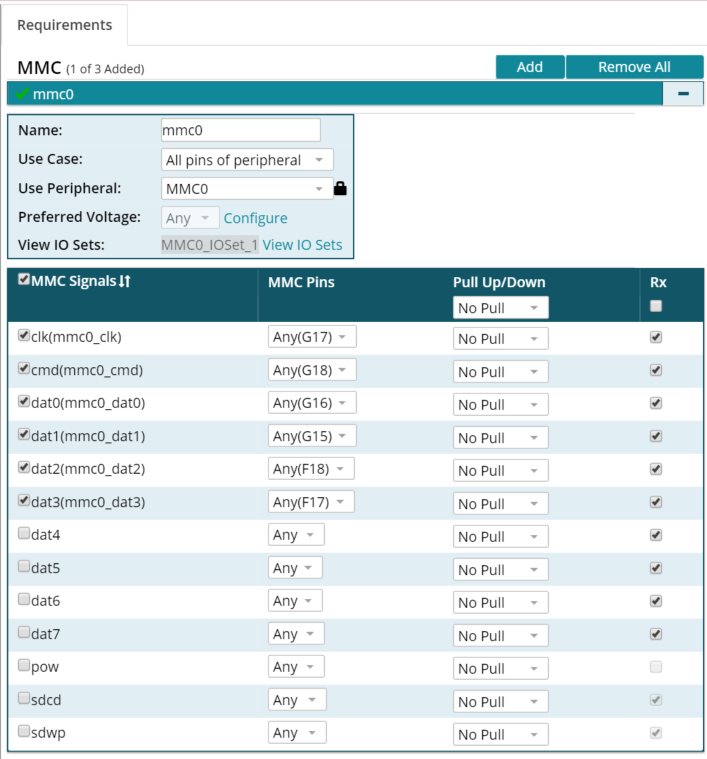Enable the sdwp signal checkbox
The height and width of the screenshot is (759, 707).
(24, 730)
